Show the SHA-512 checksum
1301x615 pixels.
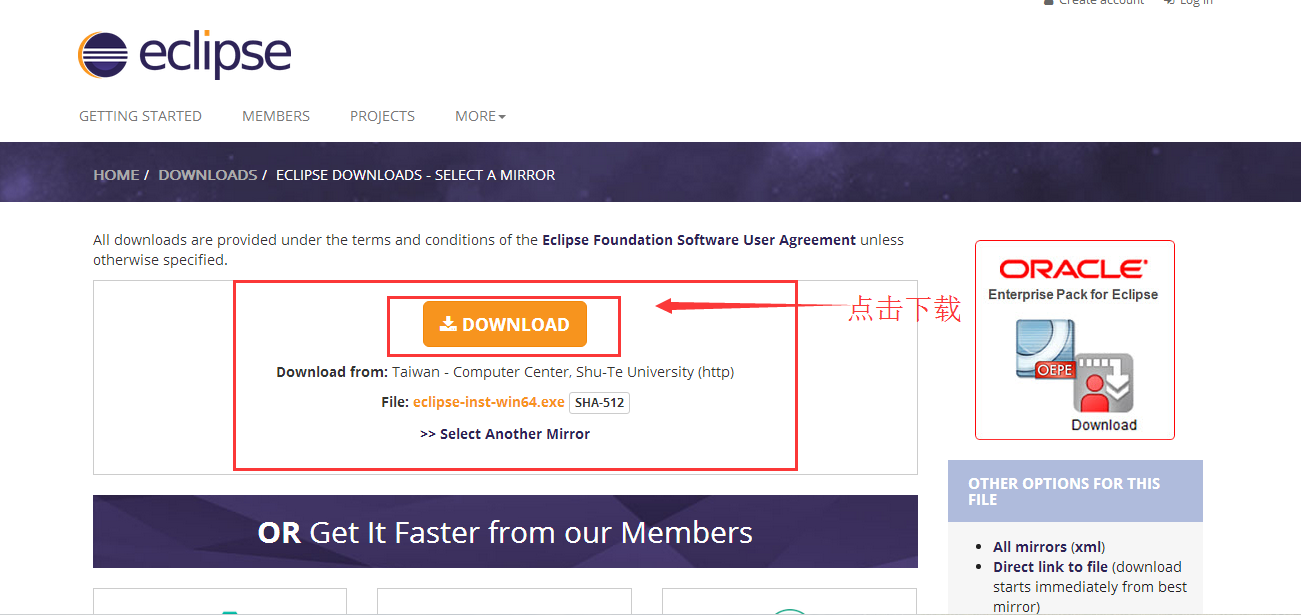(599, 403)
